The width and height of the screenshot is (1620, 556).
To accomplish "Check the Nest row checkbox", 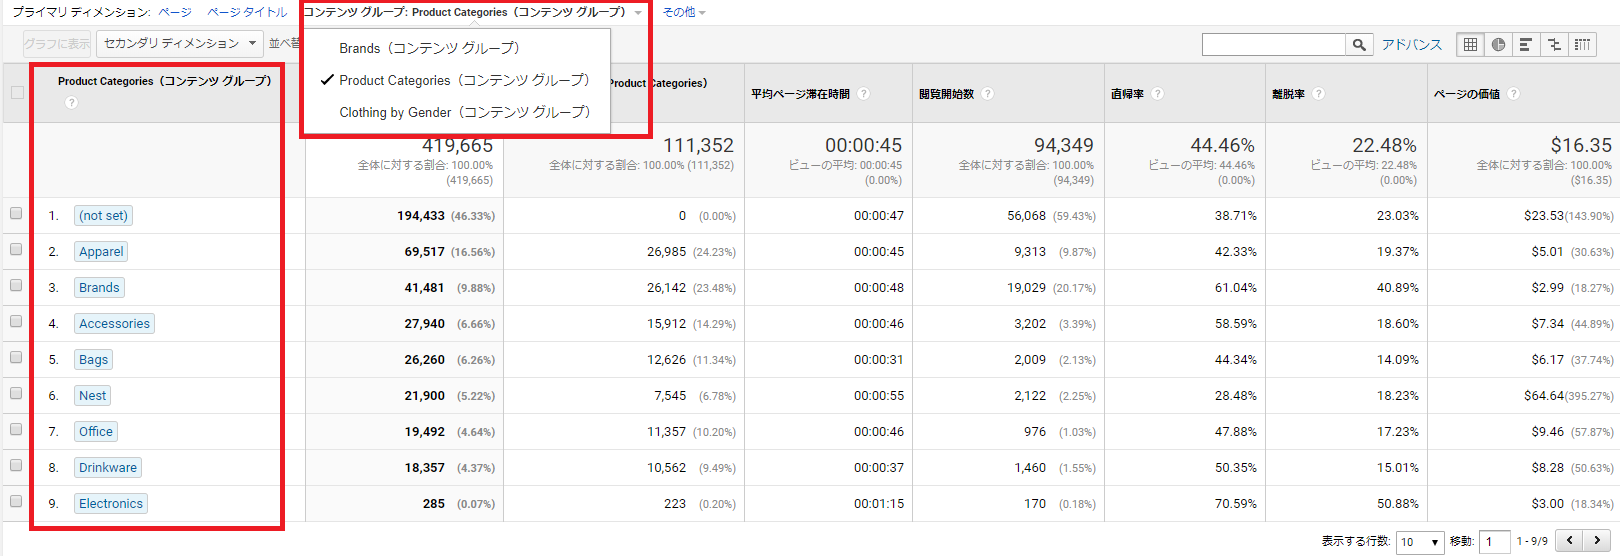I will [x=16, y=393].
